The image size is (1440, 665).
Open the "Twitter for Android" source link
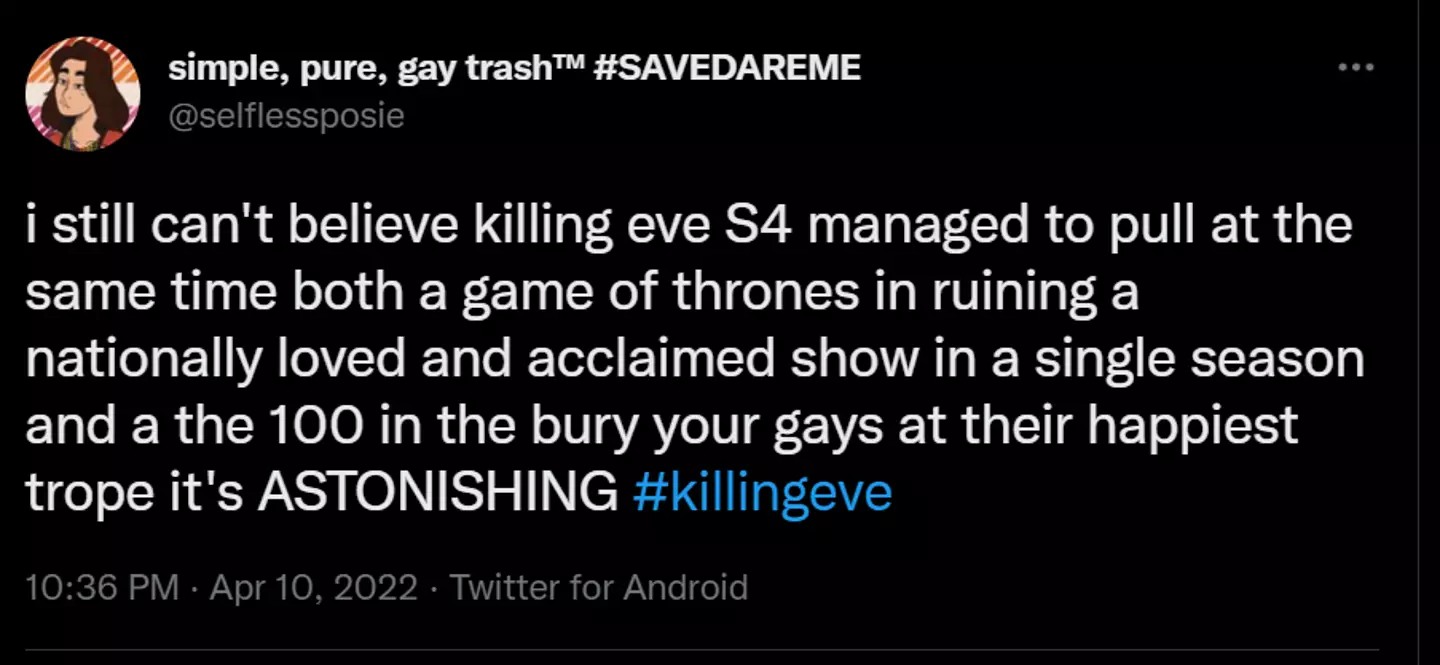(599, 587)
